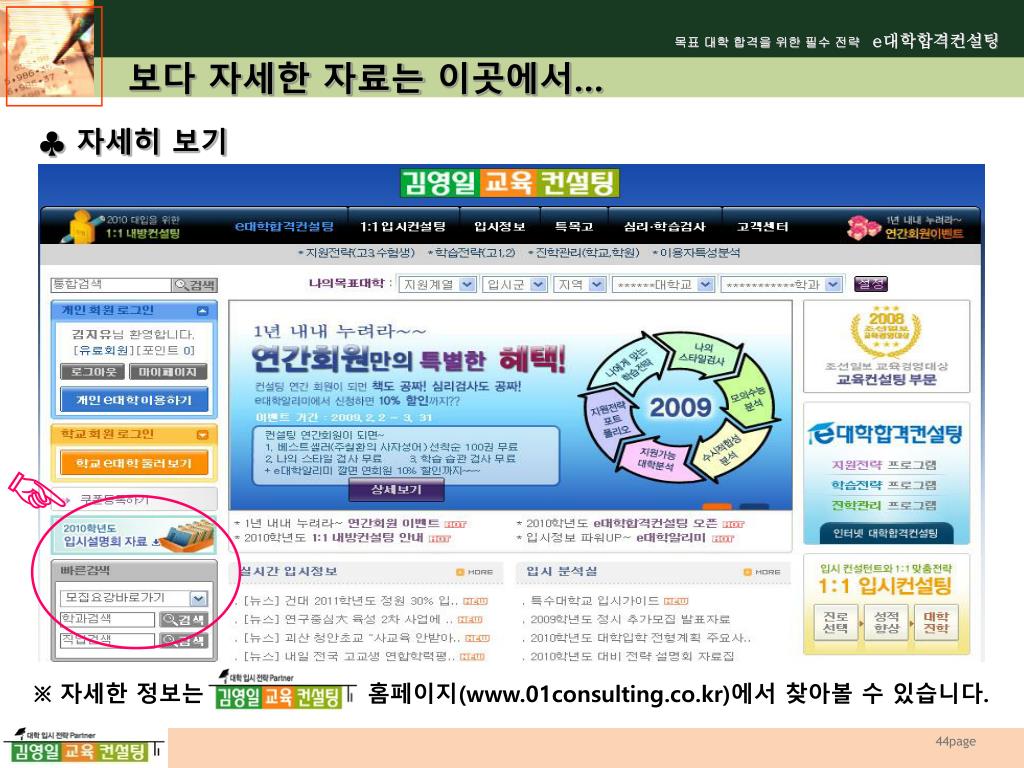The width and height of the screenshot is (1024, 768).
Task: Open the 2010학년도 입시설명회 자료 banner
Action: 134,535
